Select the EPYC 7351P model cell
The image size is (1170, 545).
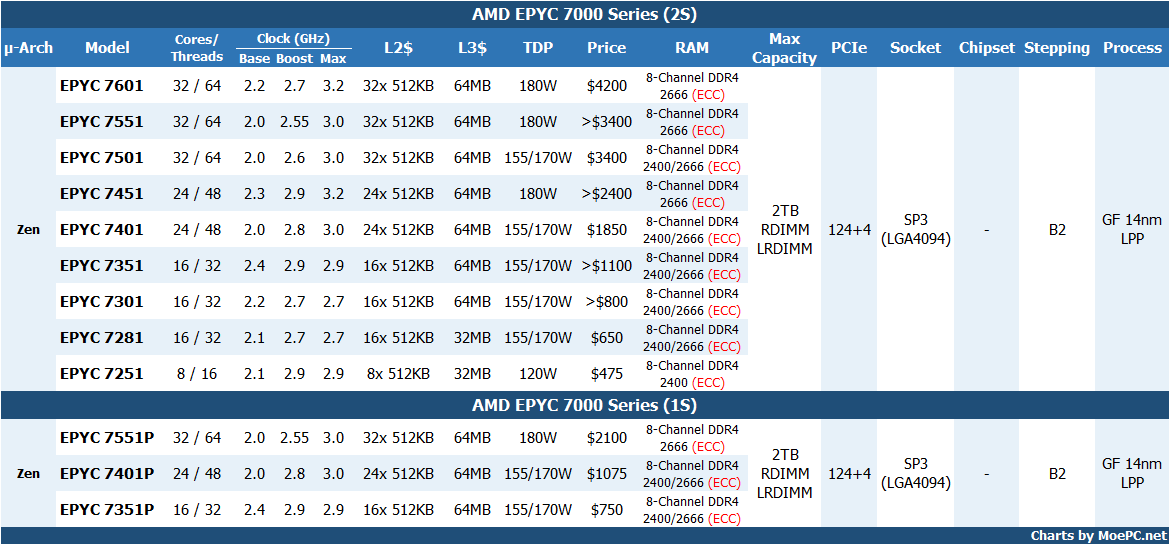[107, 509]
